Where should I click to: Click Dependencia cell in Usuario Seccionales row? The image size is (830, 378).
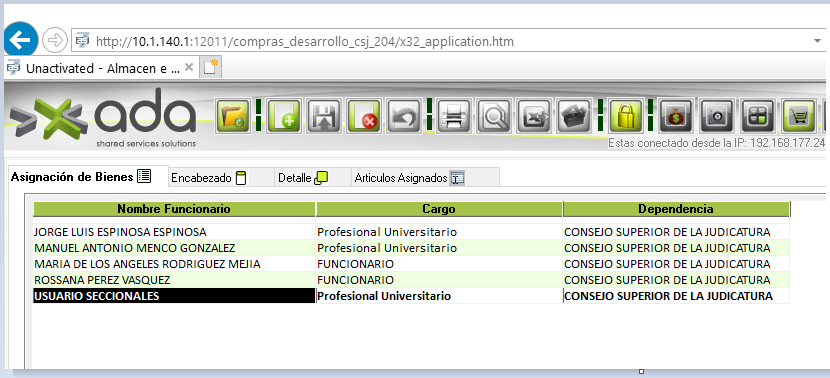pyautogui.click(x=676, y=296)
